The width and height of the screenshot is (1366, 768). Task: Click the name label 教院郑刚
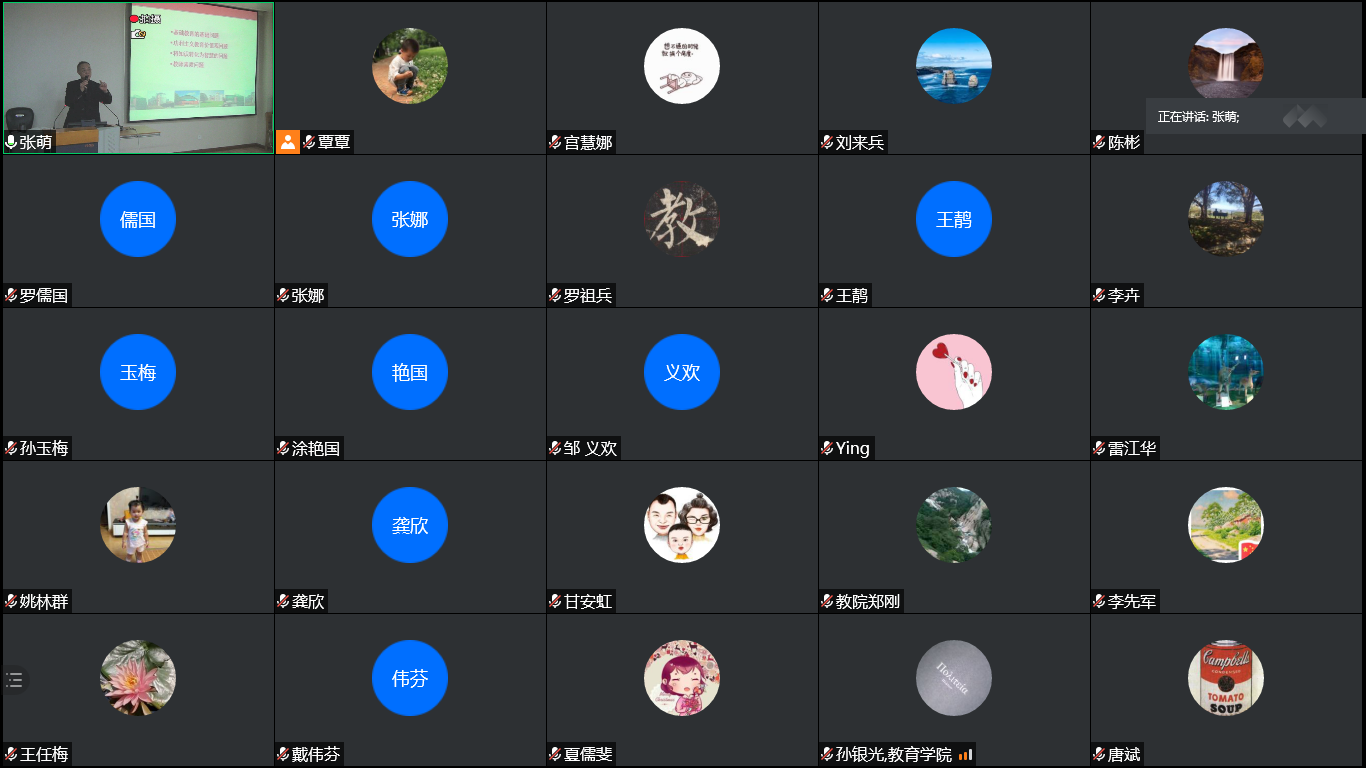pos(868,601)
